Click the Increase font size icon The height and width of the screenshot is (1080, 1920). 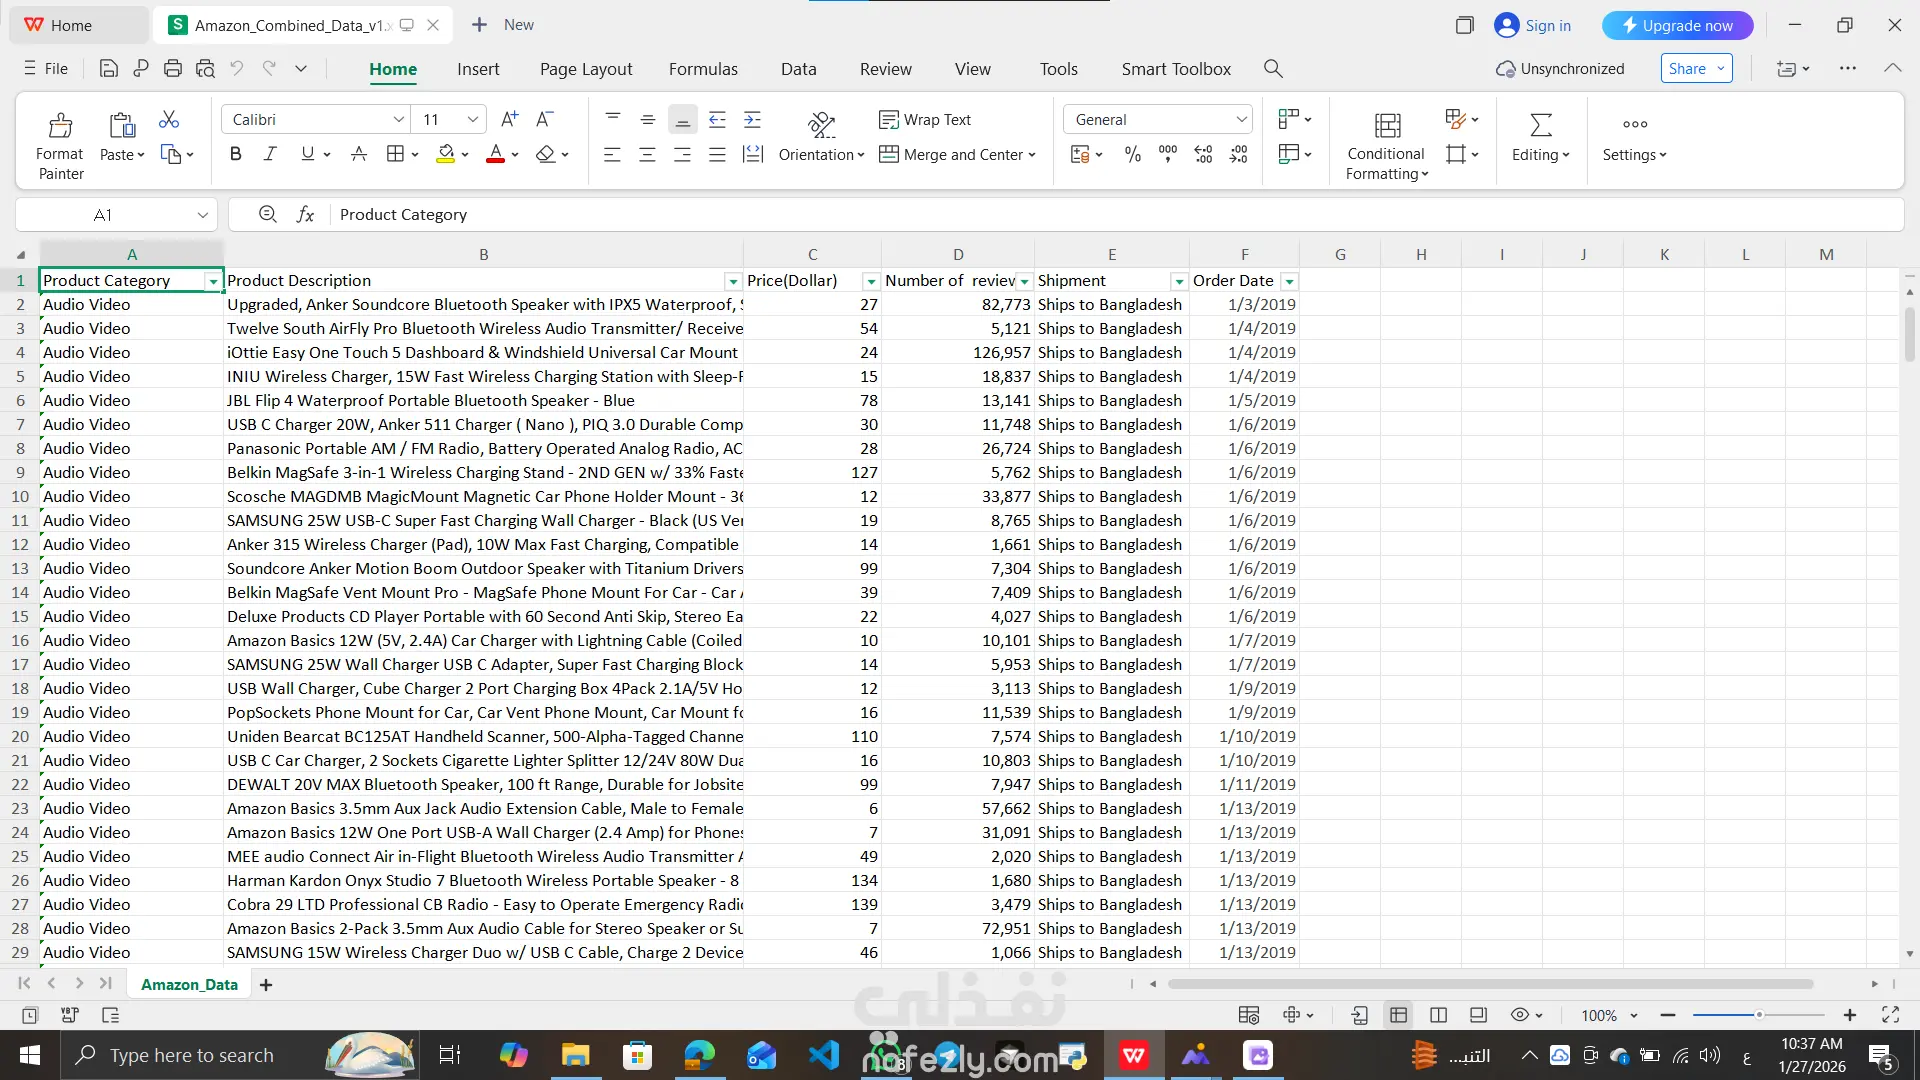point(509,120)
